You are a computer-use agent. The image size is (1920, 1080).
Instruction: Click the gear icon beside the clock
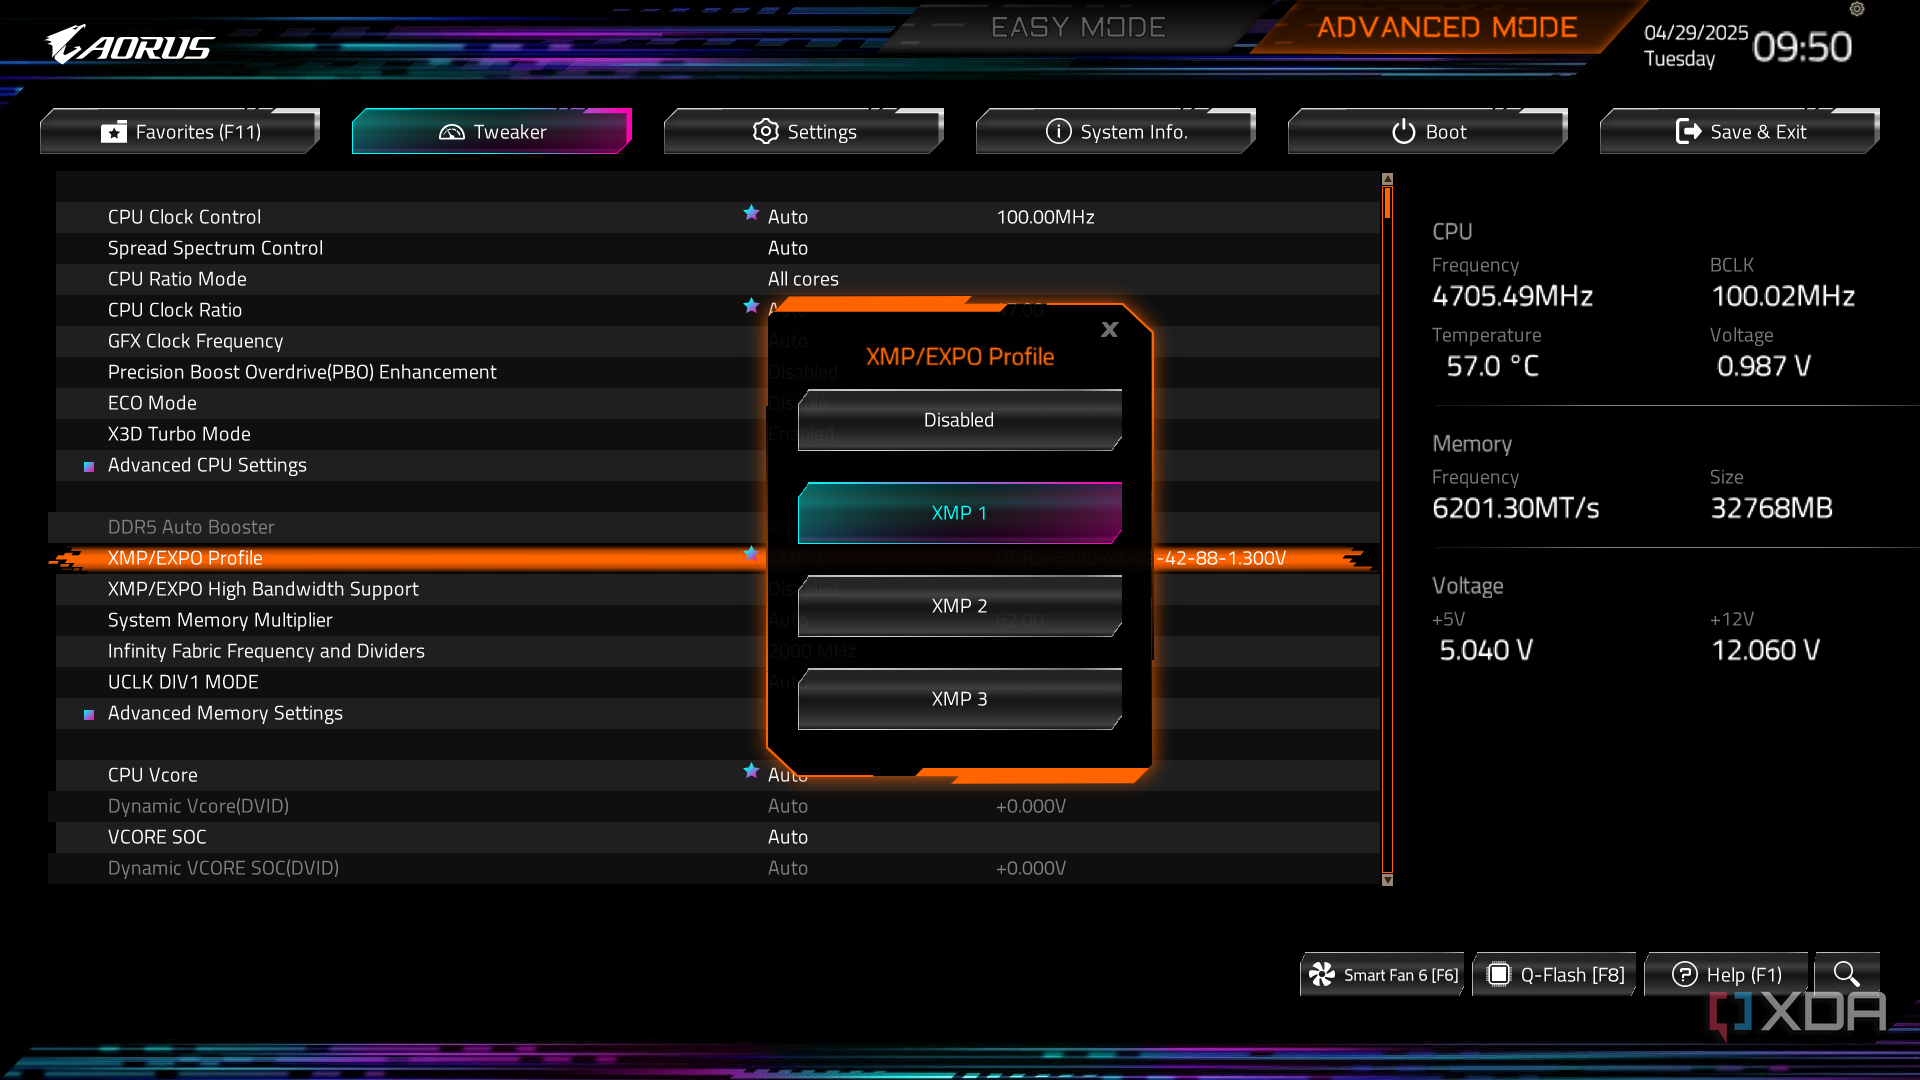click(1857, 10)
